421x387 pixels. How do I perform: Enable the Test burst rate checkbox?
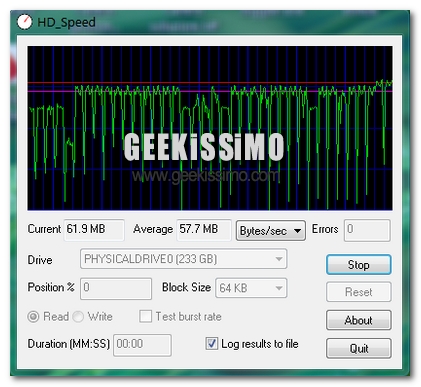coord(145,316)
